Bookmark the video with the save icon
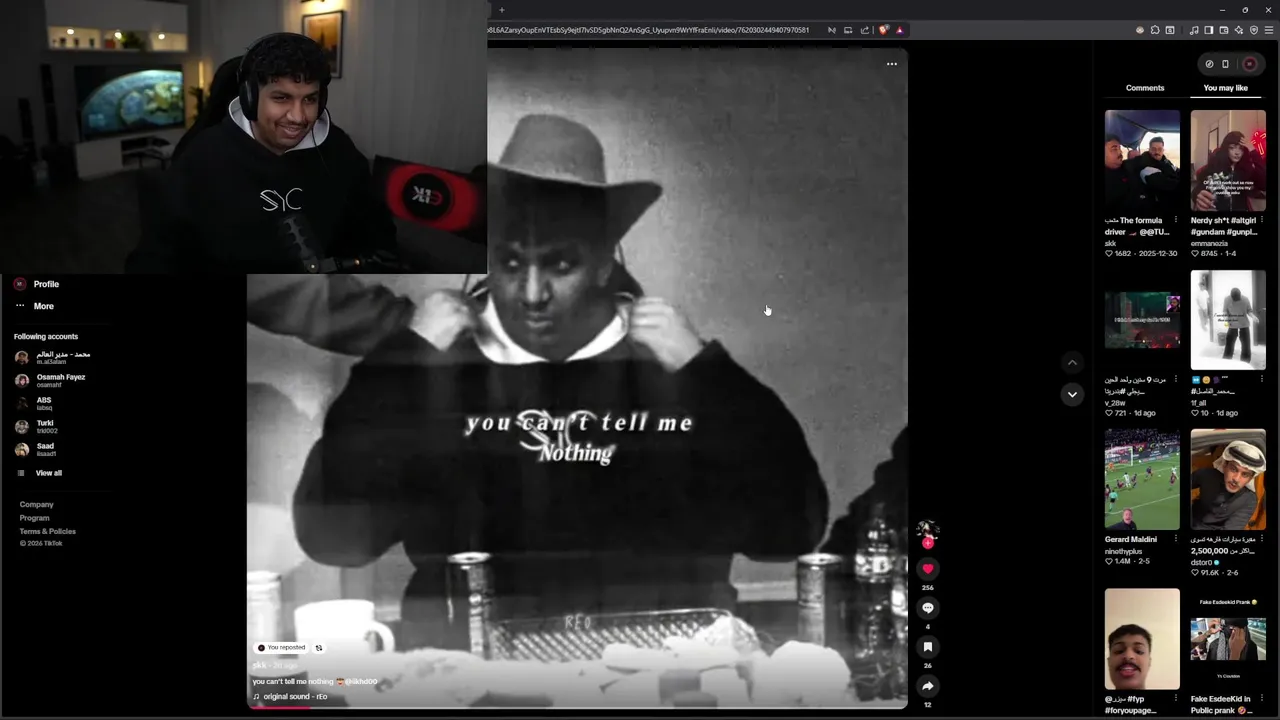1280x720 pixels. click(x=927, y=647)
